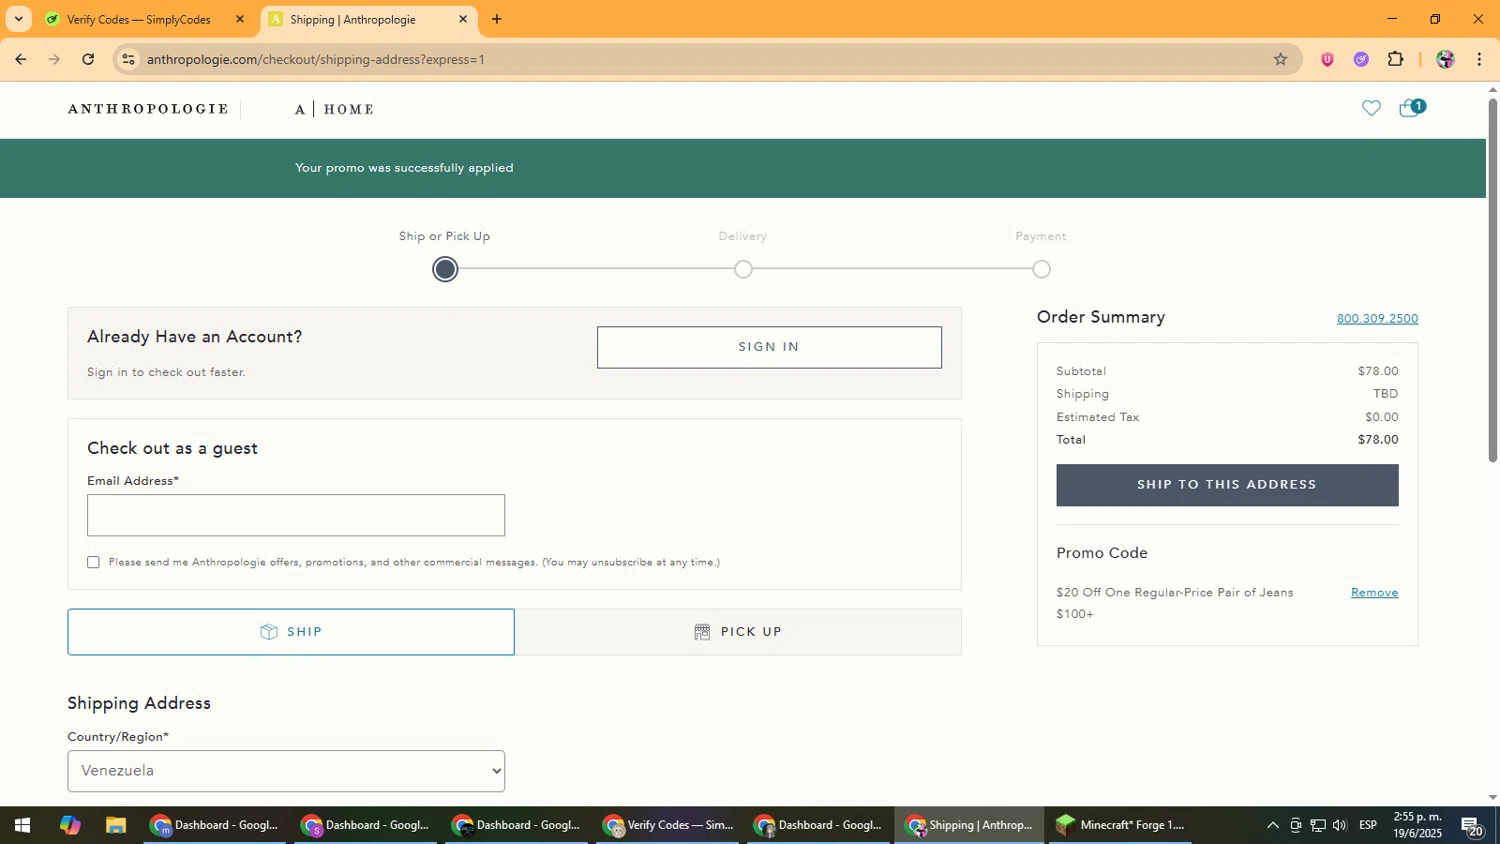Viewport: 1500px width, 844px height.
Task: Bookmark this page with the star icon
Action: (x=1280, y=59)
